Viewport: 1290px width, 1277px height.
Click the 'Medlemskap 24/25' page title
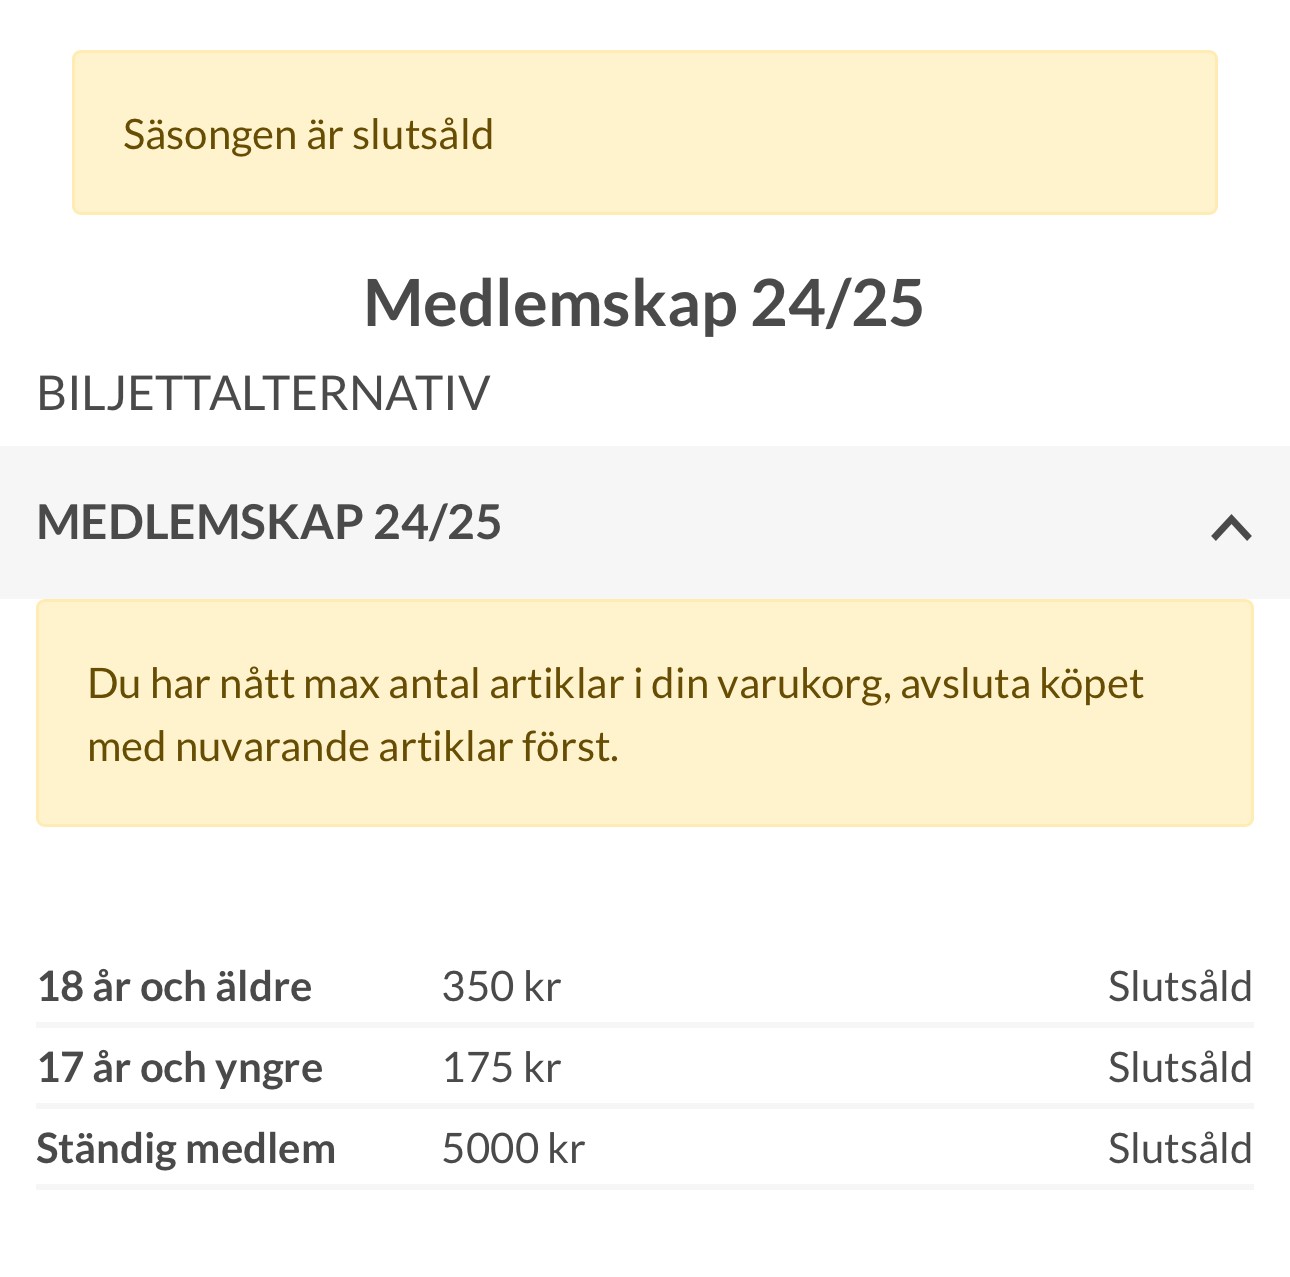click(x=644, y=303)
